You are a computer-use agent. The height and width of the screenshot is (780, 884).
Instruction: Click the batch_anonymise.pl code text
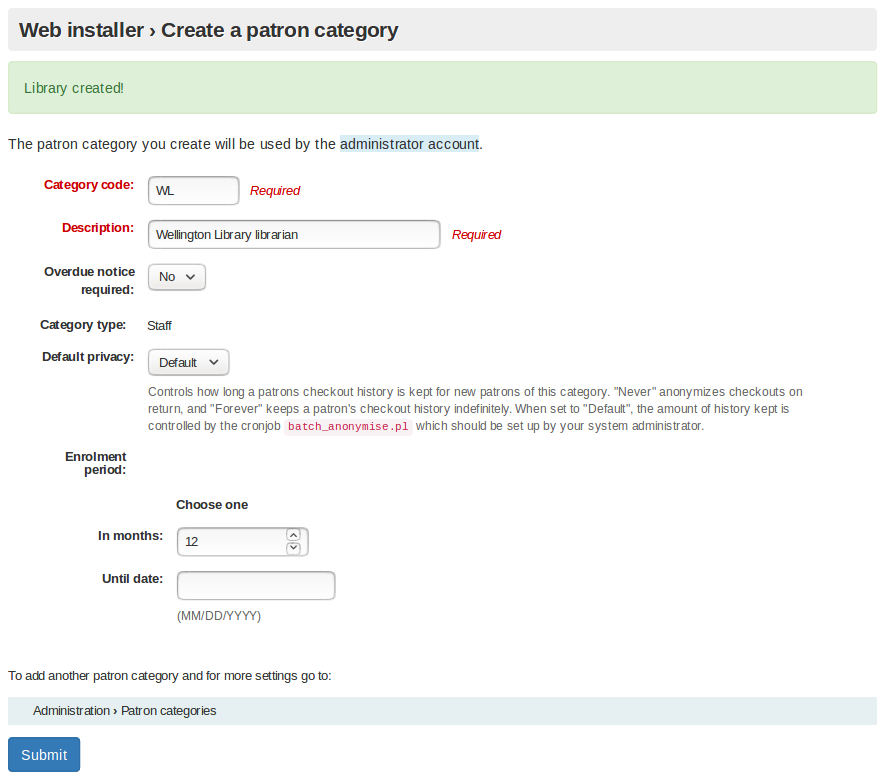tap(347, 427)
